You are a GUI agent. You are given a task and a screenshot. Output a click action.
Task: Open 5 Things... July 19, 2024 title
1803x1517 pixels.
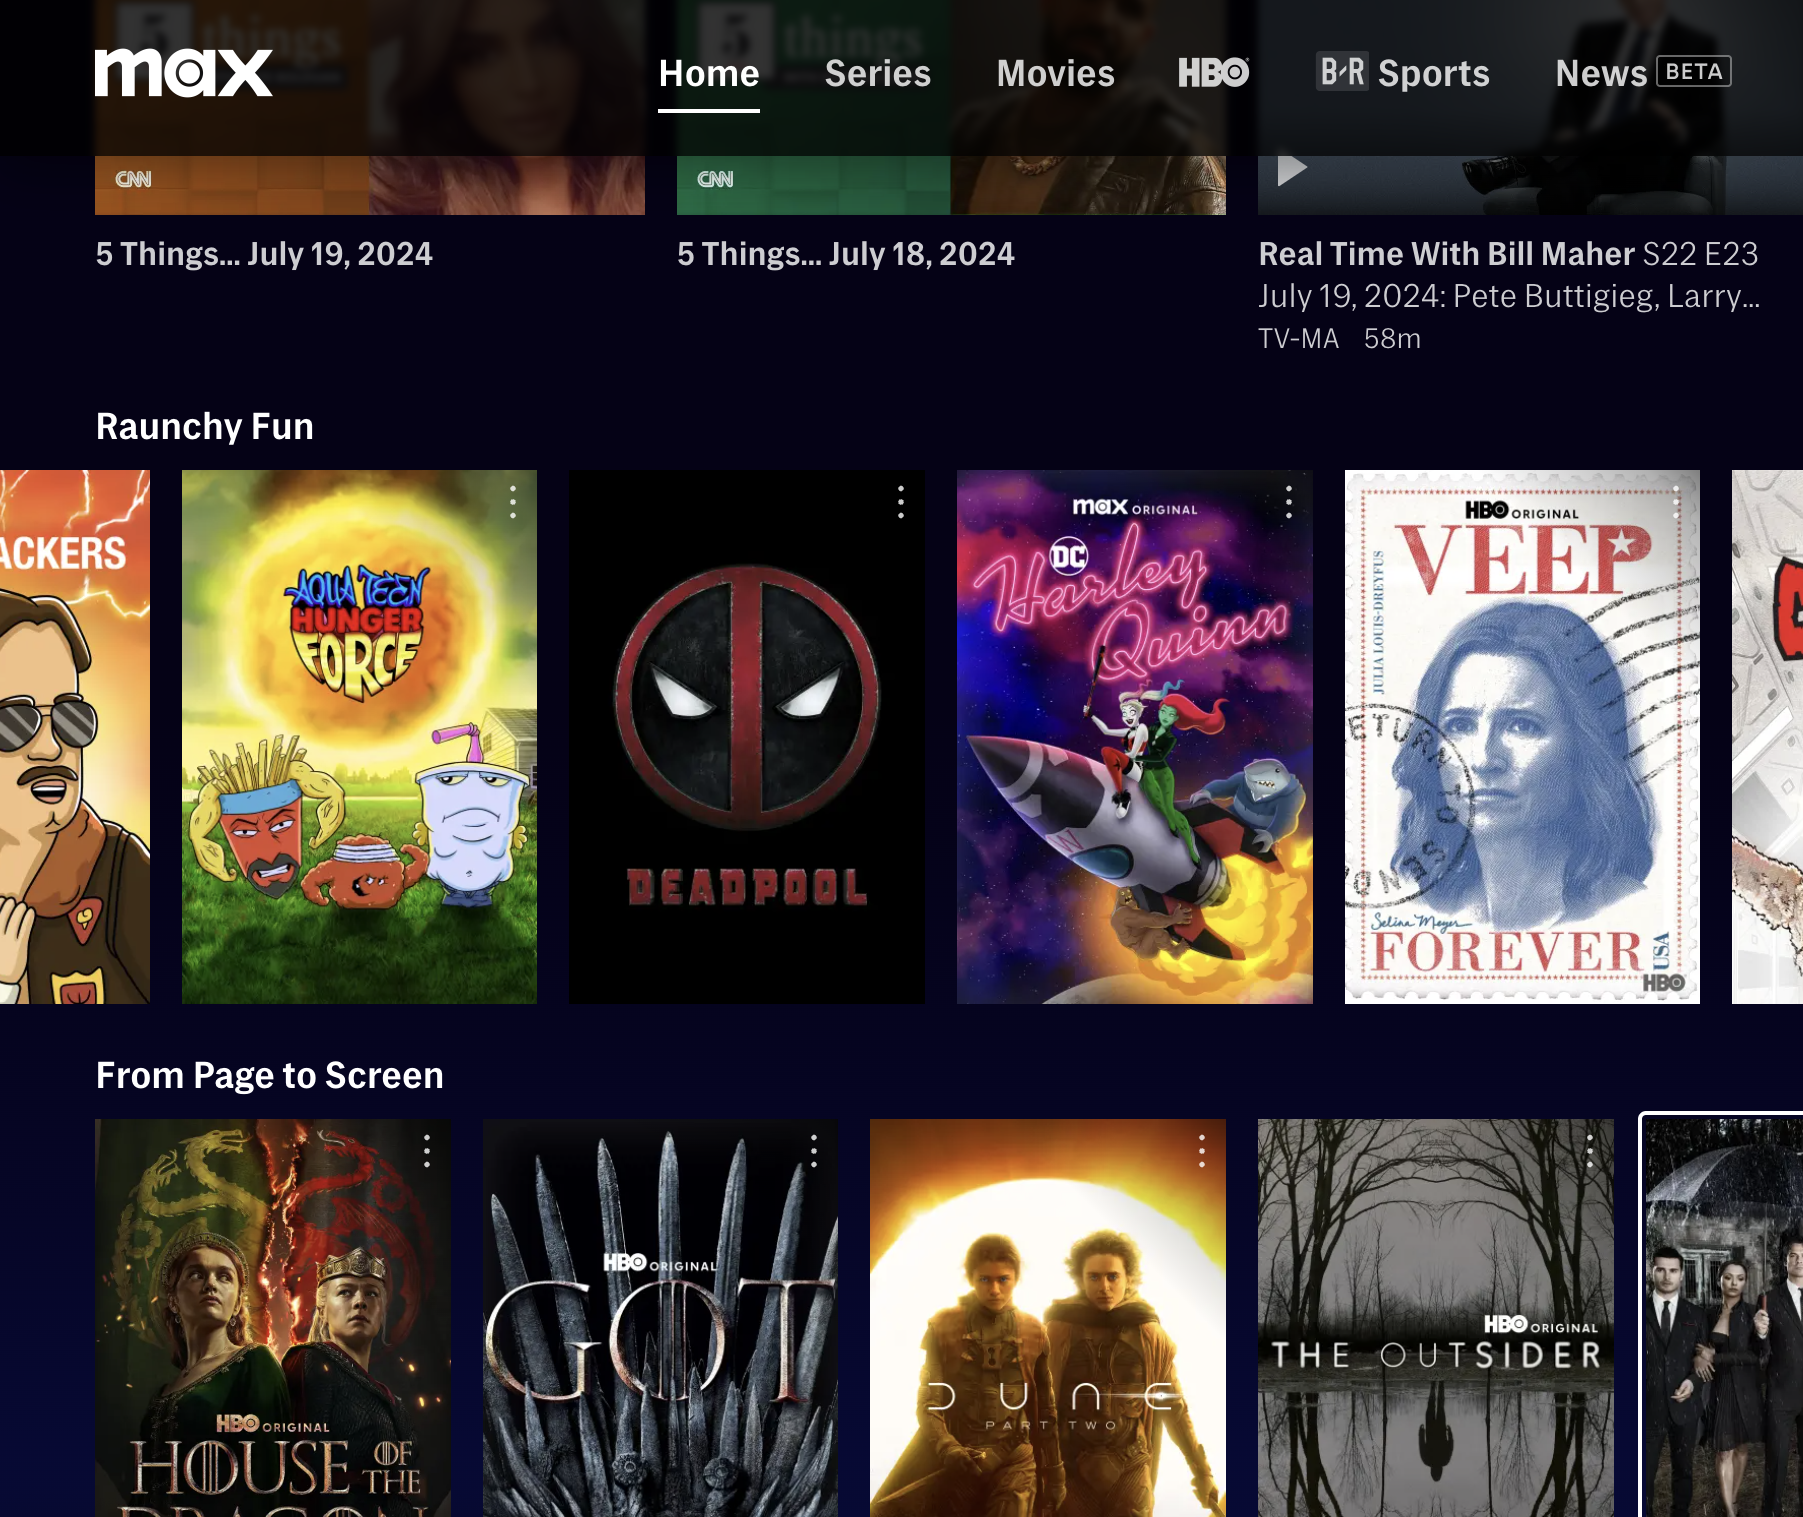point(264,254)
